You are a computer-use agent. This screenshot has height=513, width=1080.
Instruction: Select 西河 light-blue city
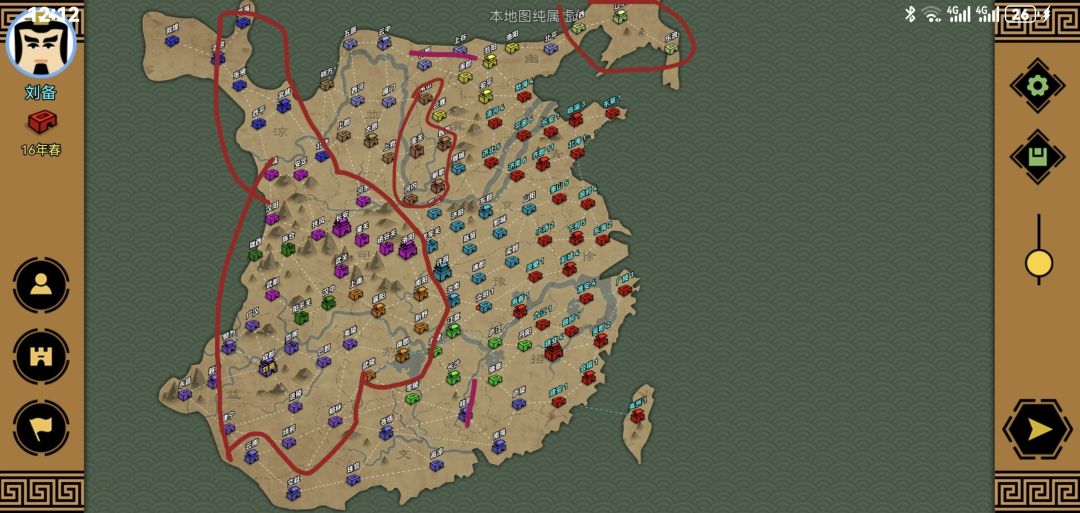point(357,101)
